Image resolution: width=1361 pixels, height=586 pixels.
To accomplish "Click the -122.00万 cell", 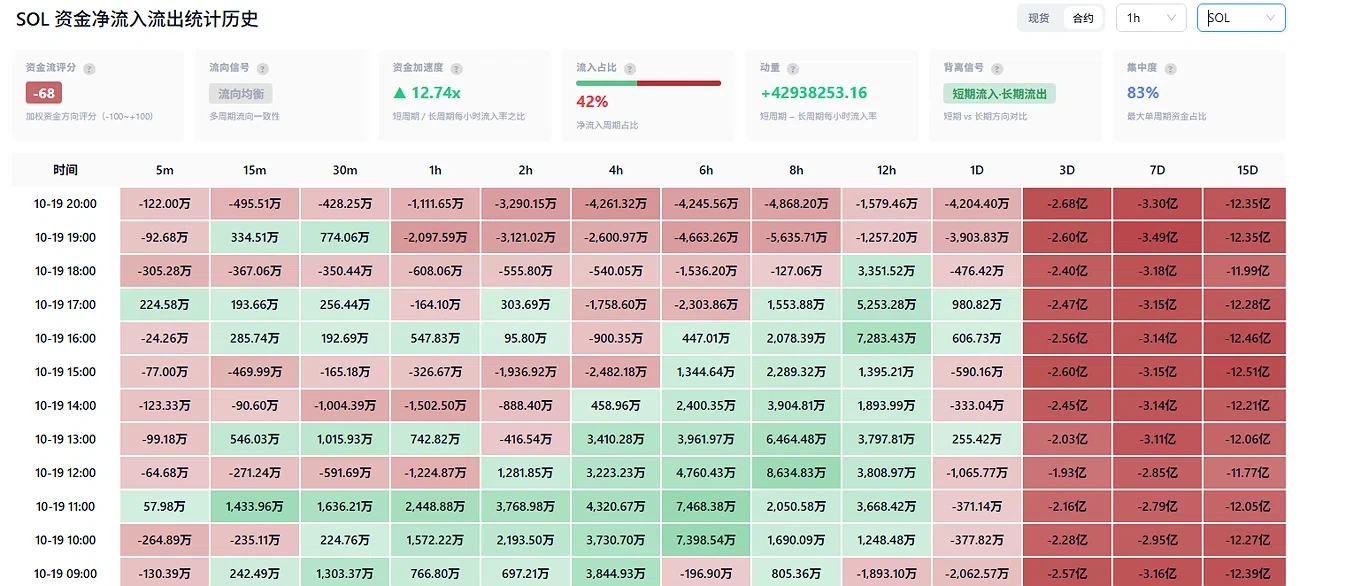I will 165,204.
